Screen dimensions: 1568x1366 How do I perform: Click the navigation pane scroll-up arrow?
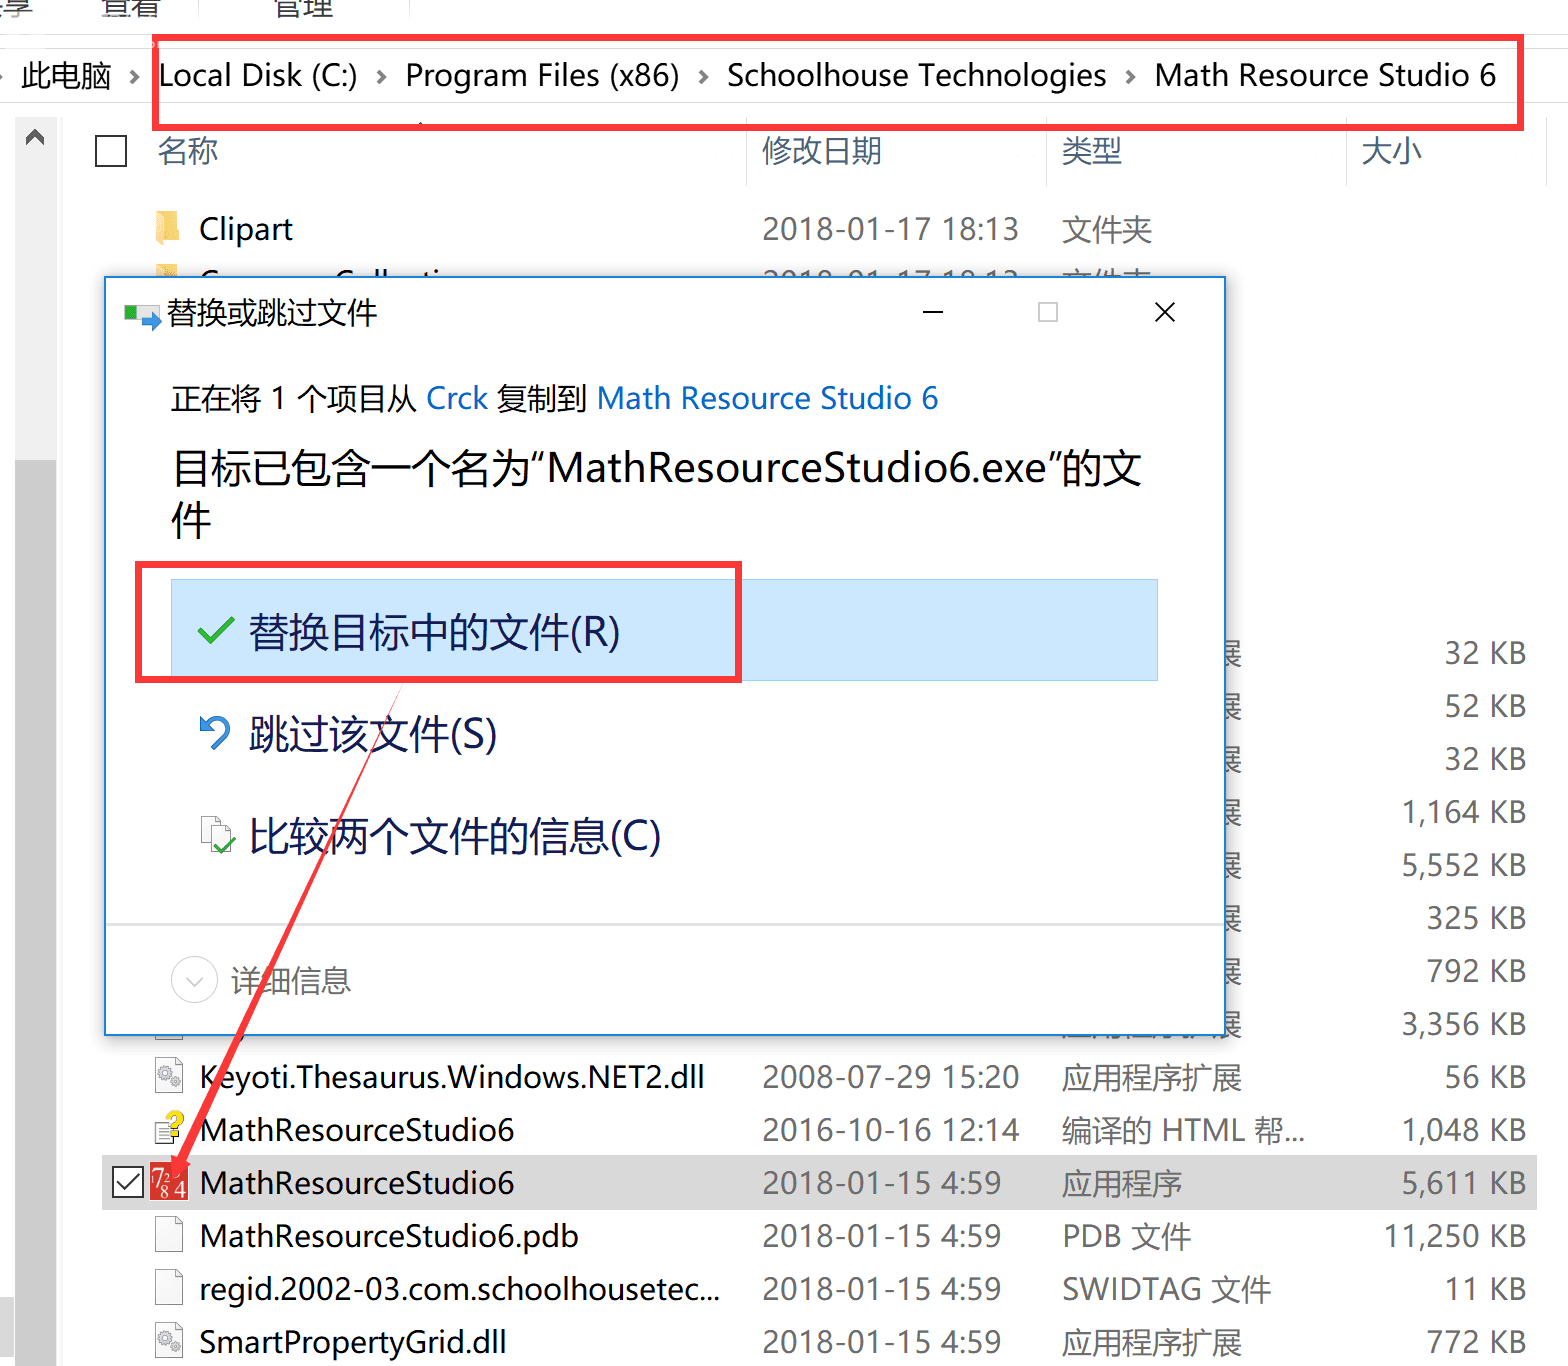35,137
